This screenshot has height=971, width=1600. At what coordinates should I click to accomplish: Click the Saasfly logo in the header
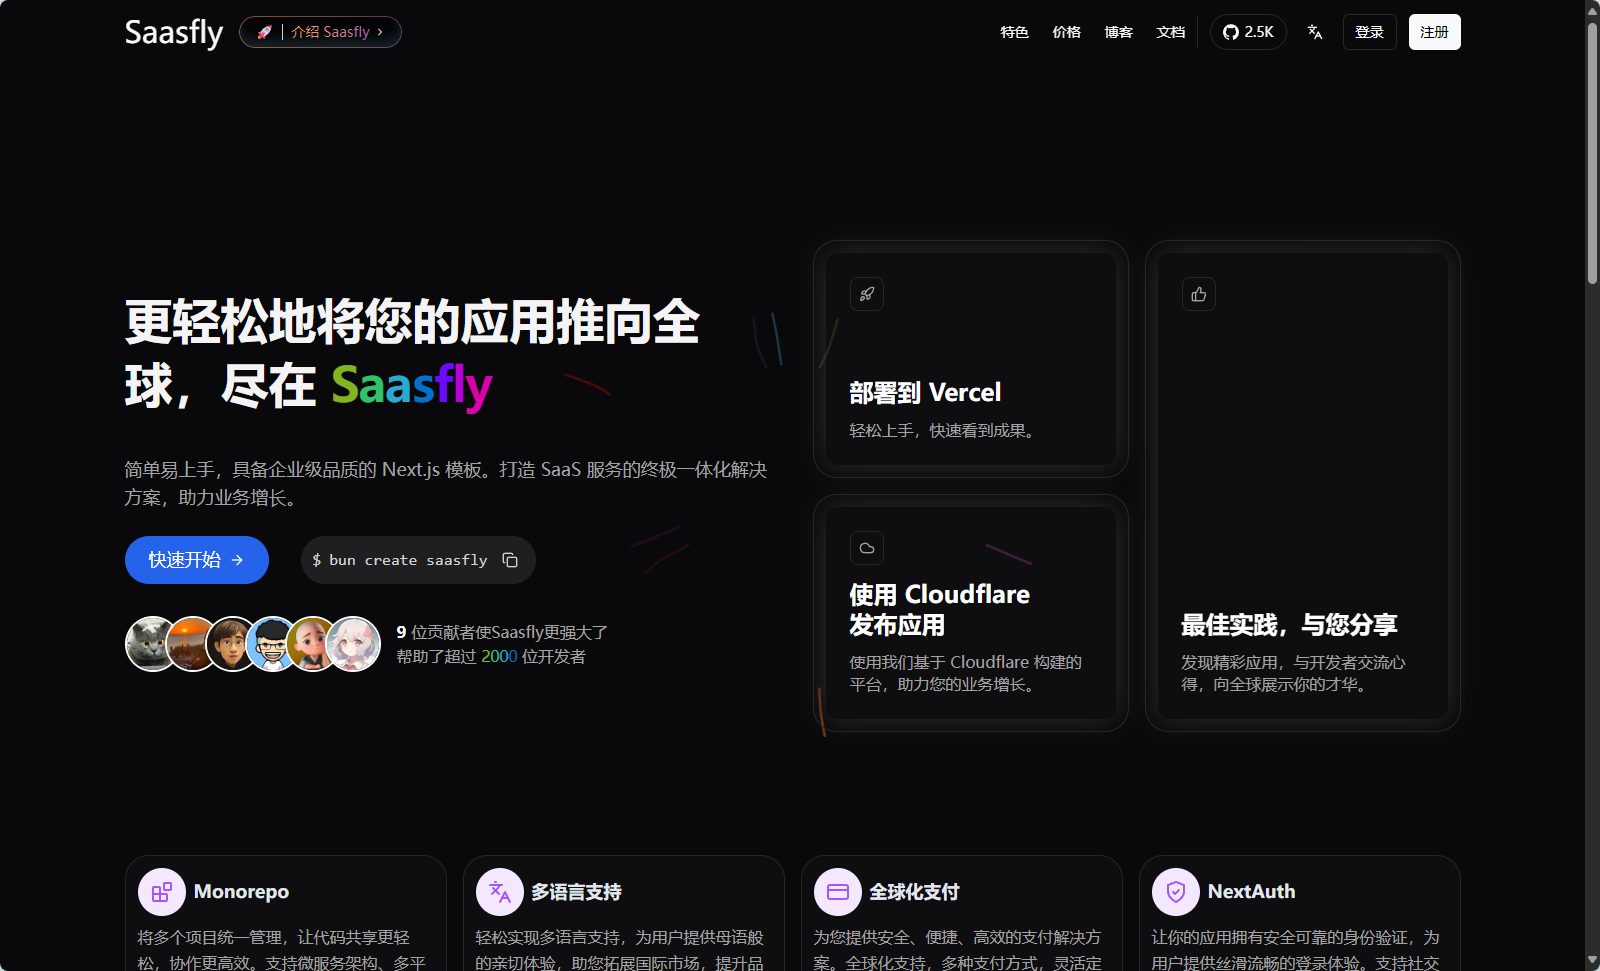pos(174,32)
